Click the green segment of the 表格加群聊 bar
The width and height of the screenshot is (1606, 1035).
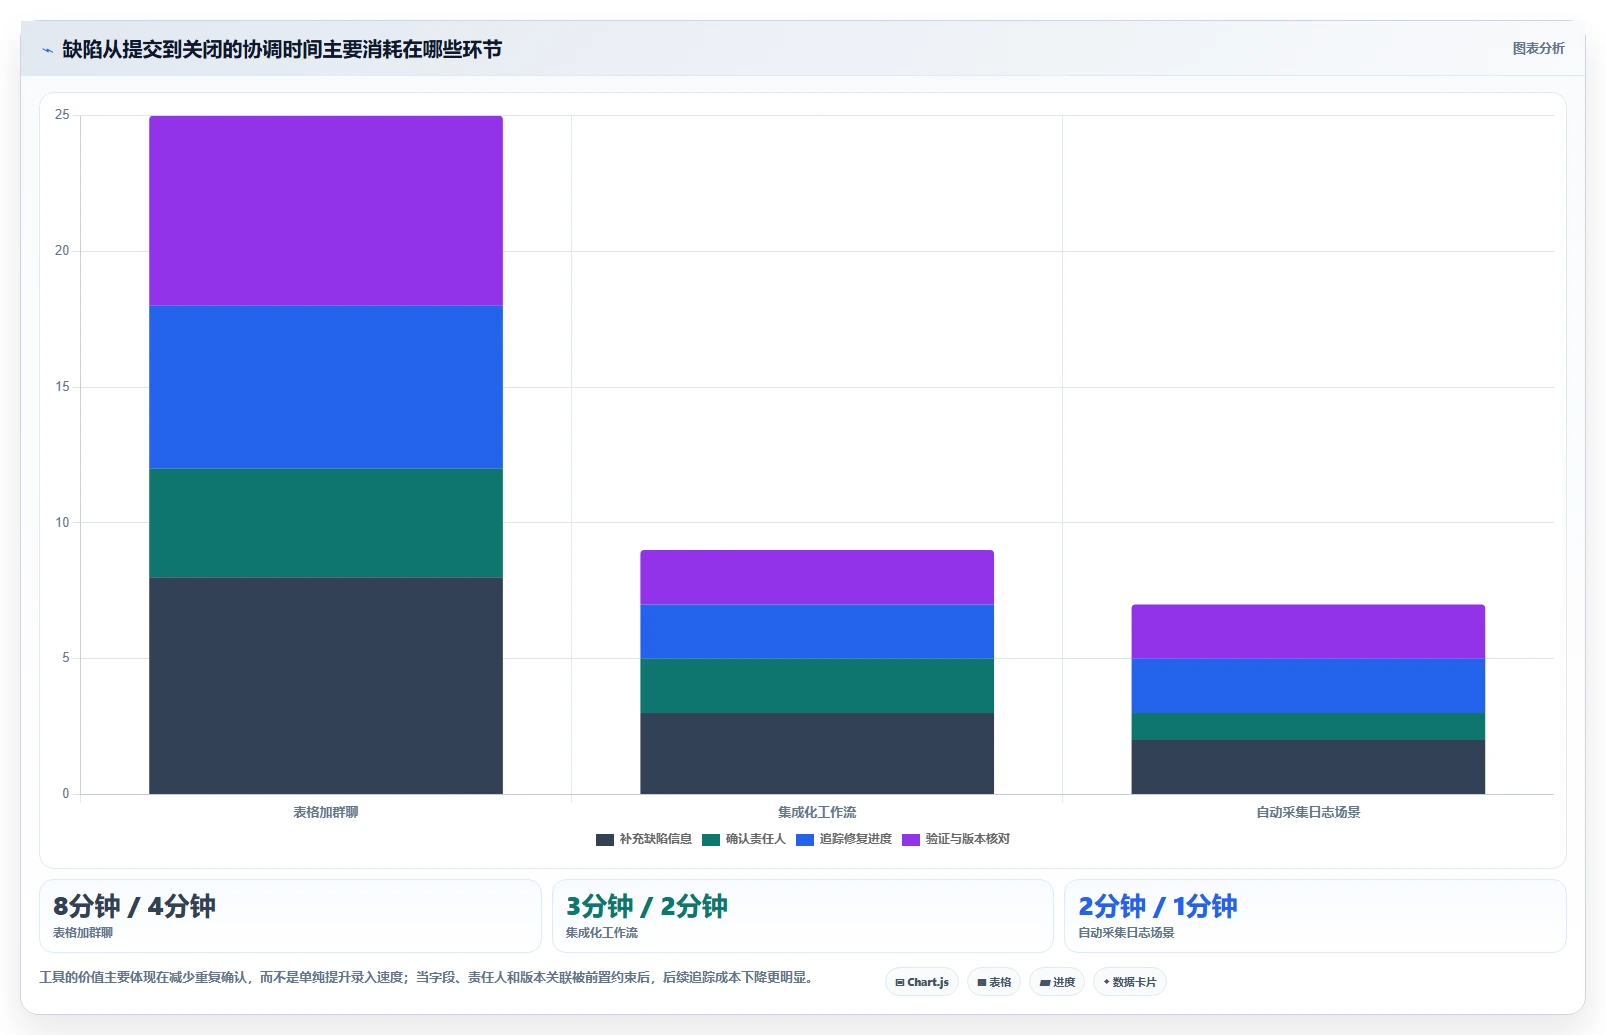click(326, 523)
